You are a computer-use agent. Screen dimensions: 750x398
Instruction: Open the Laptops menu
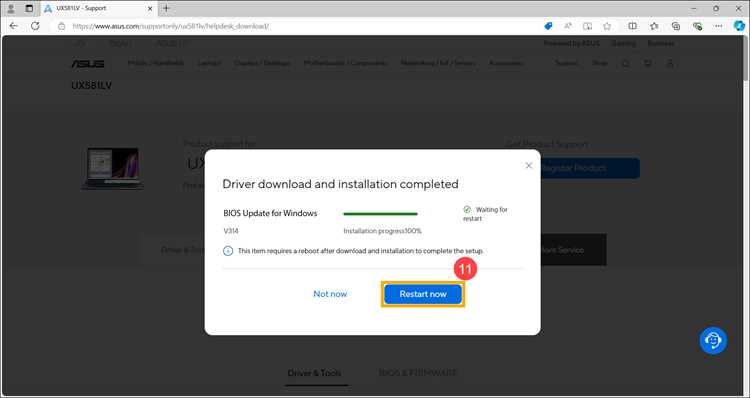(x=209, y=63)
